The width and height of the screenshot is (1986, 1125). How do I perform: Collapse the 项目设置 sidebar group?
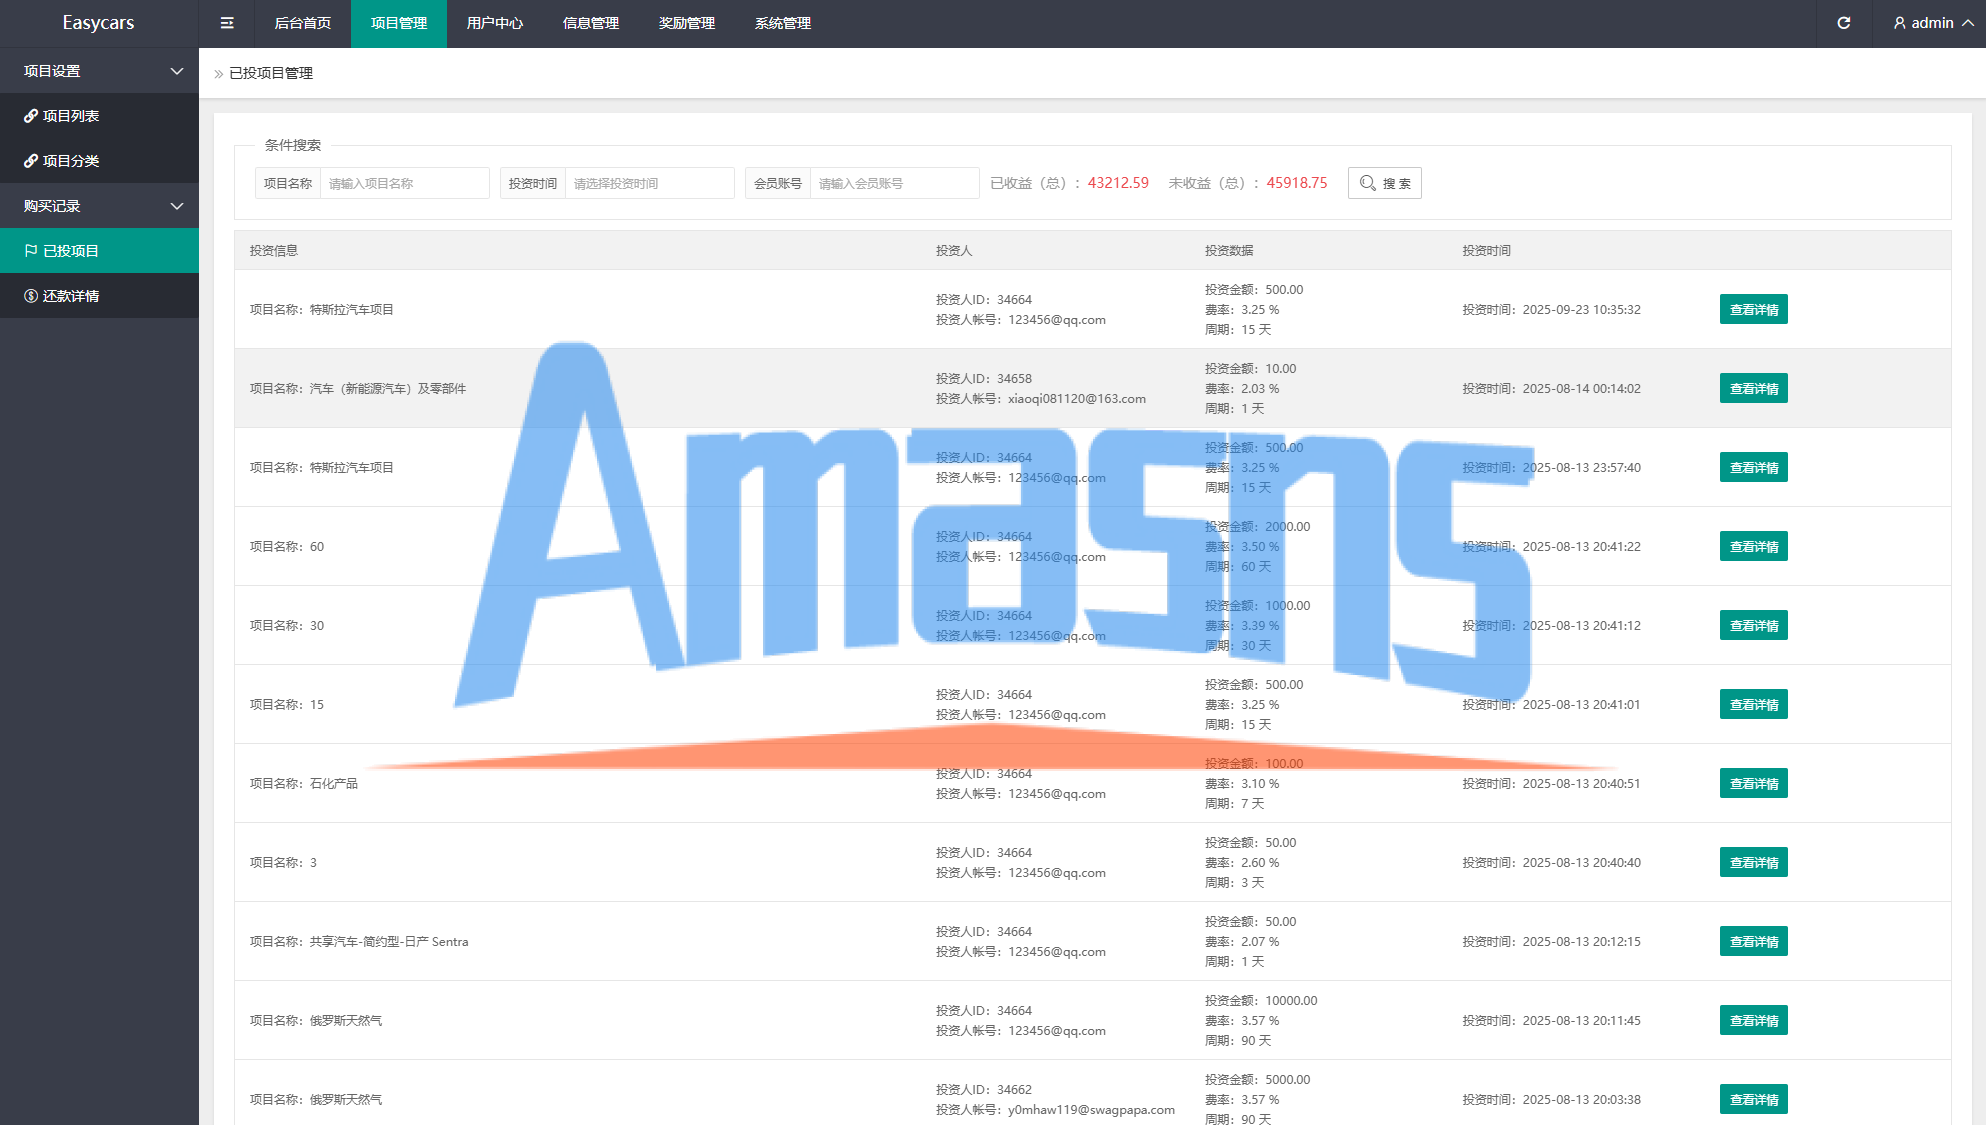point(177,71)
